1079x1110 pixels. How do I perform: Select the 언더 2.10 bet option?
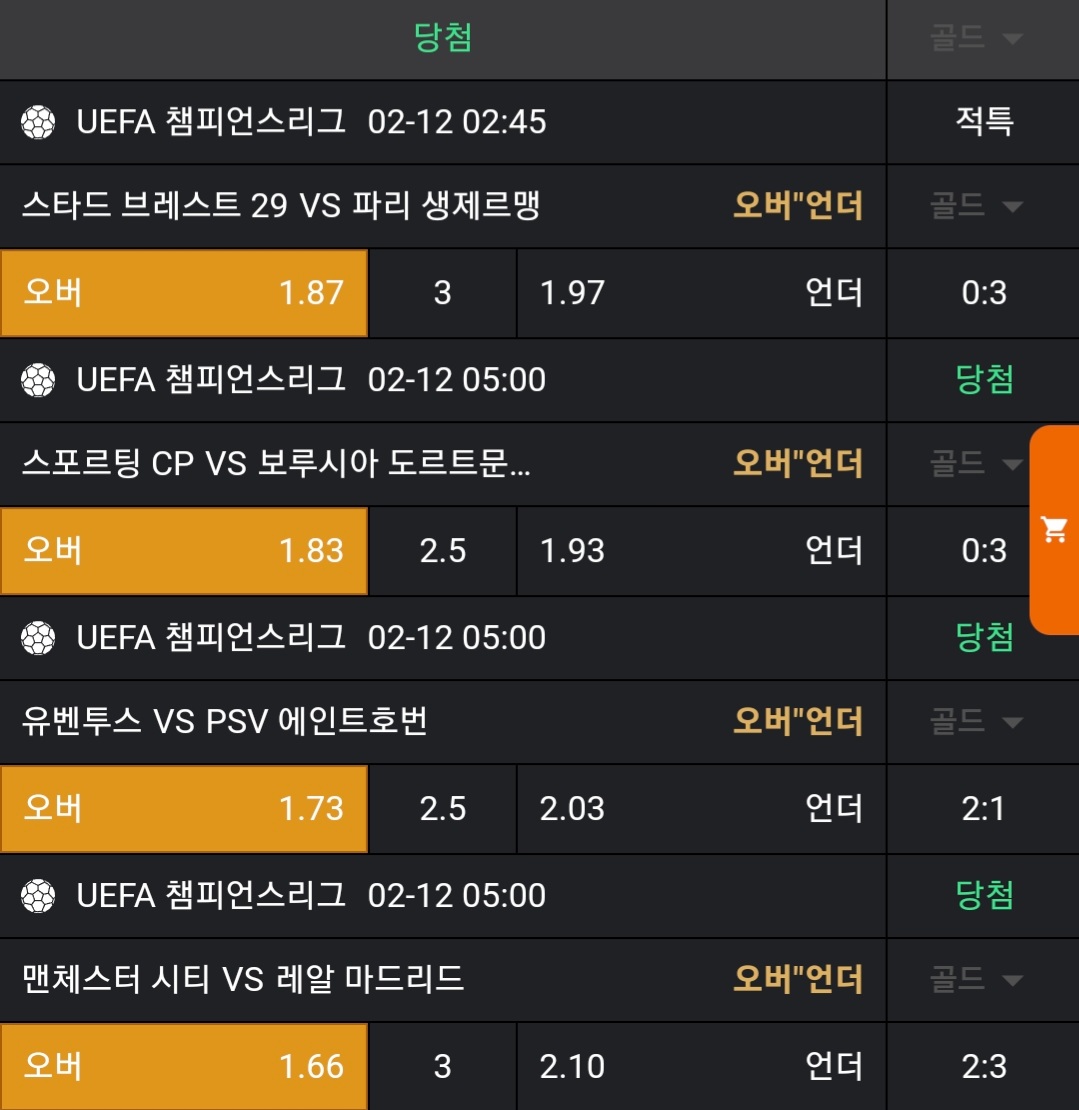coord(701,1066)
